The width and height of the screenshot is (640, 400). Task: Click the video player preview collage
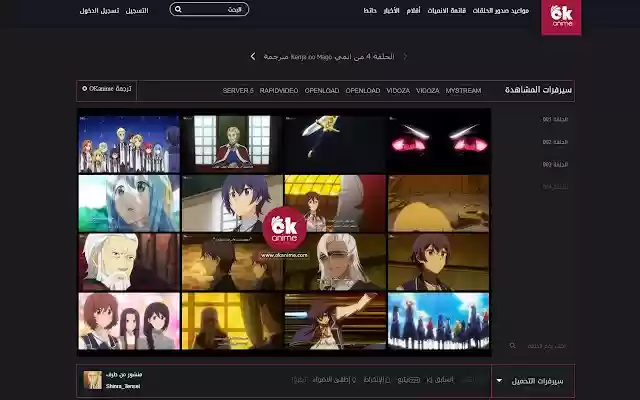284,232
